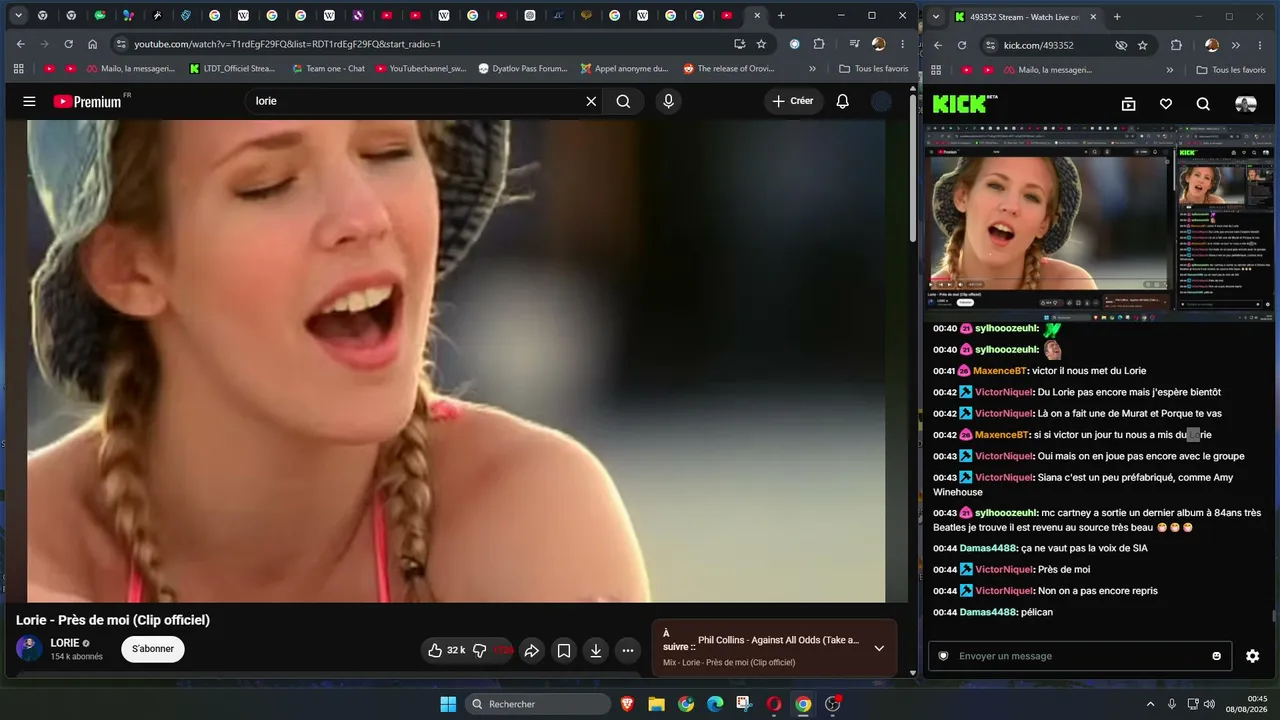This screenshot has height=720, width=1280.
Task: Bookmark Kick page with star icon
Action: coord(1142,45)
